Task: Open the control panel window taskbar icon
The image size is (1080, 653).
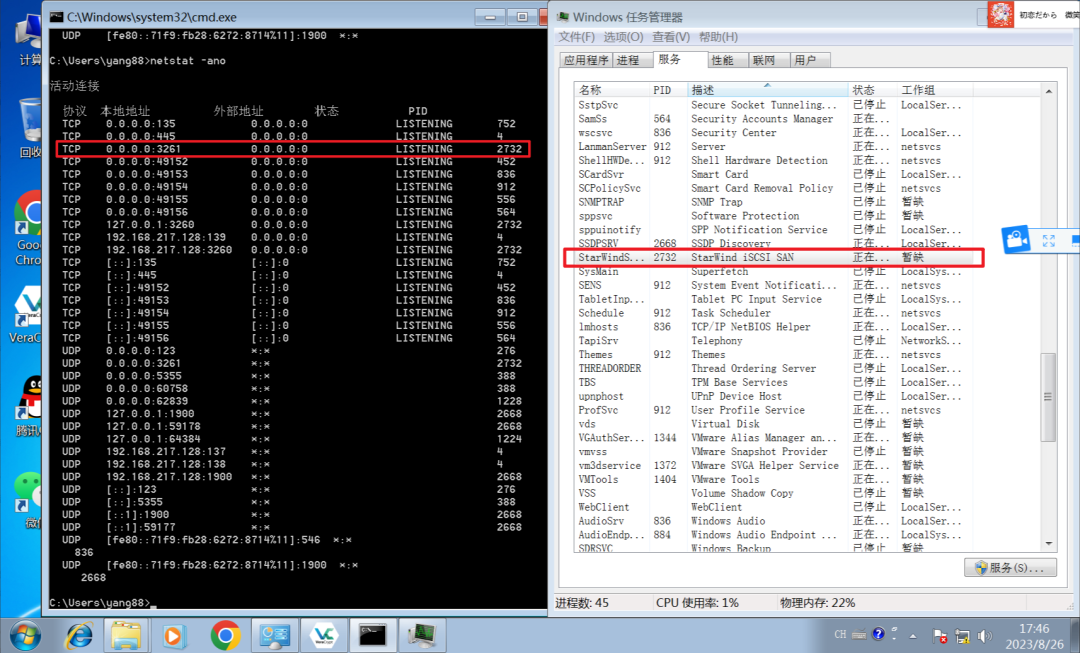Action: click(273, 635)
